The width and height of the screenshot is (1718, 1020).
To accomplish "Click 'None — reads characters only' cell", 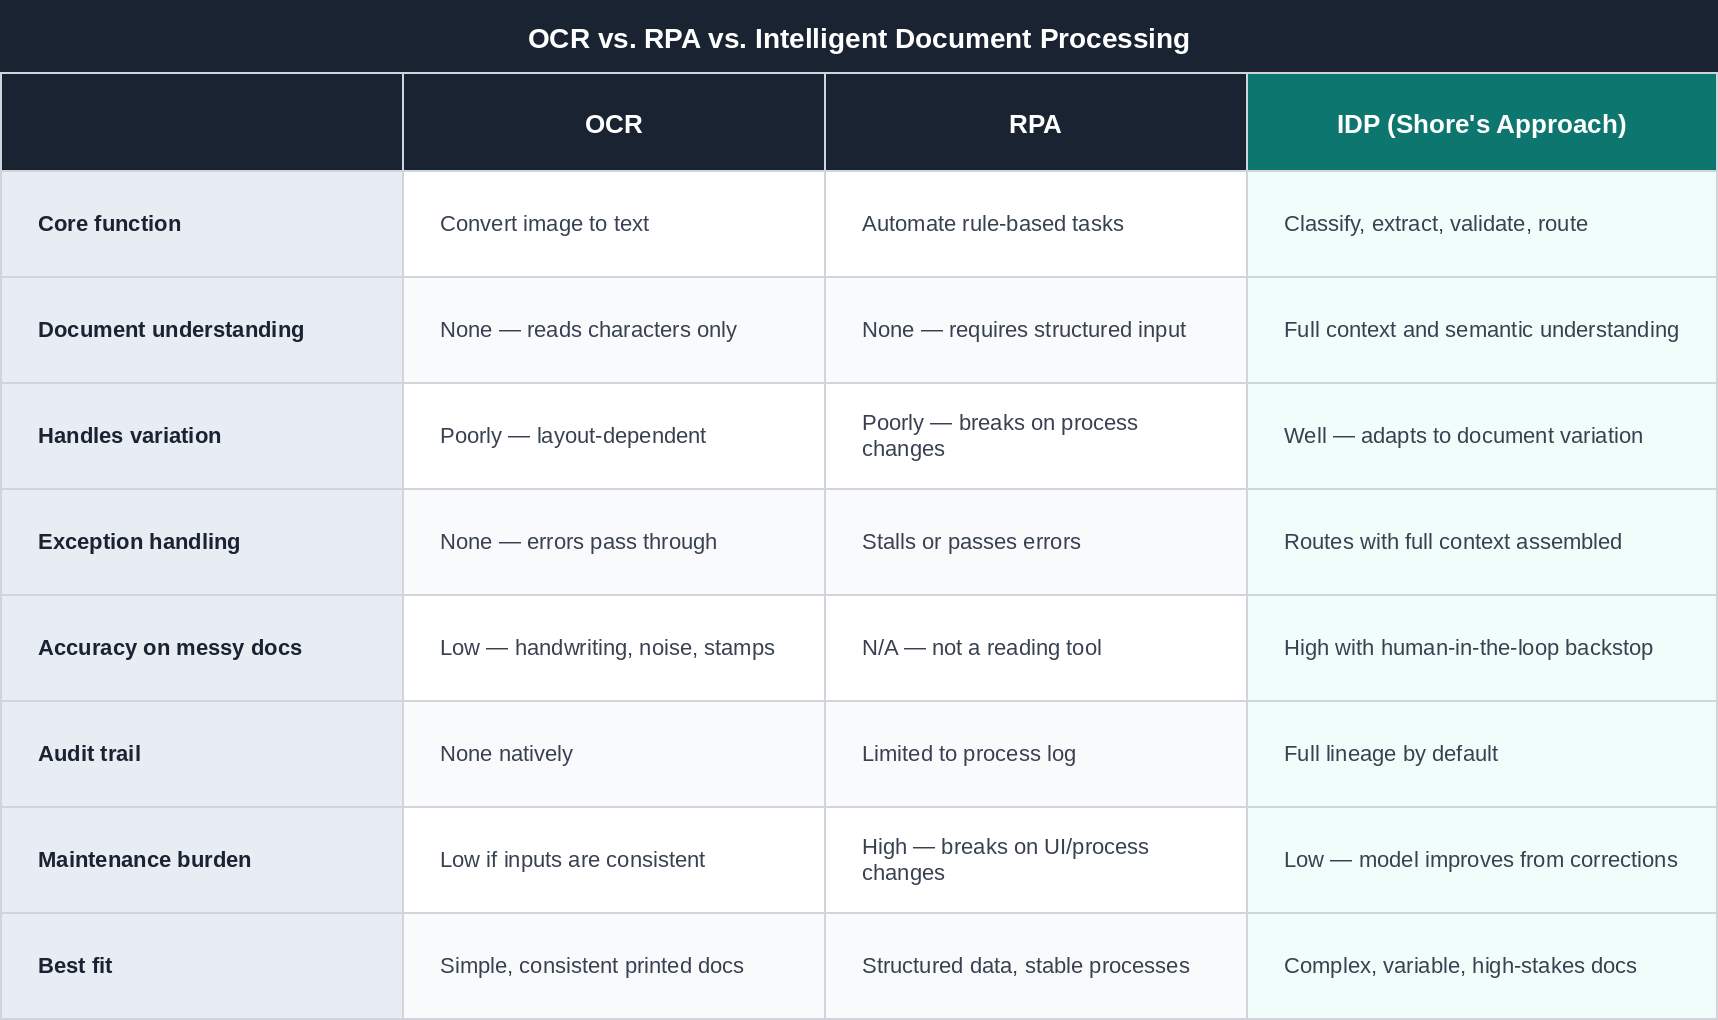I will point(614,330).
